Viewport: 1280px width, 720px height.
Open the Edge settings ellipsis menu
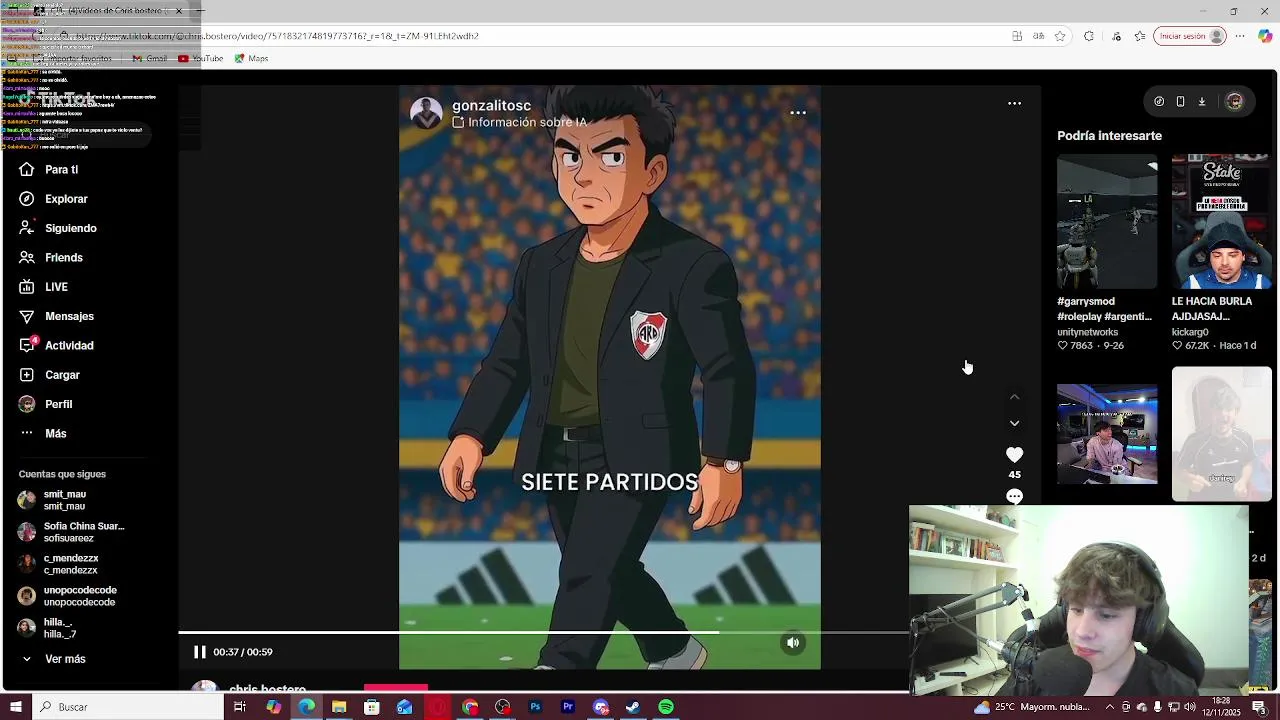pyautogui.click(x=1240, y=36)
